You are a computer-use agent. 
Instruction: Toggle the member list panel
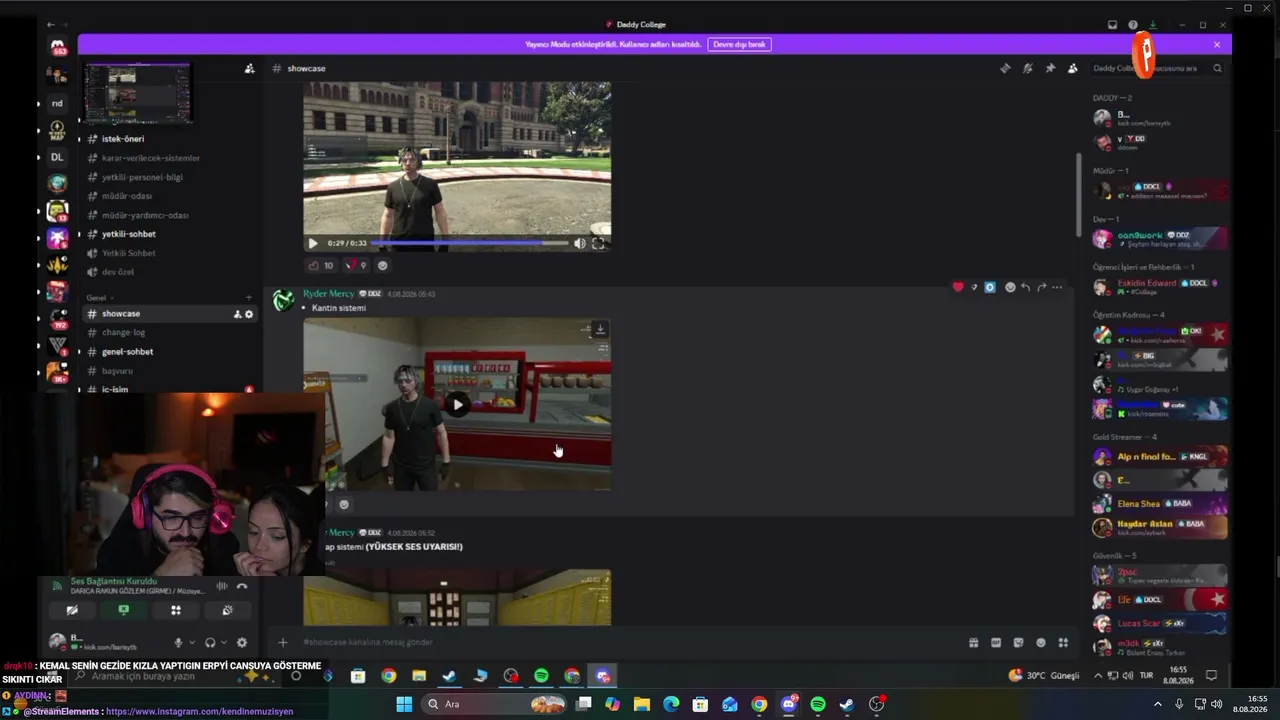coord(1072,68)
